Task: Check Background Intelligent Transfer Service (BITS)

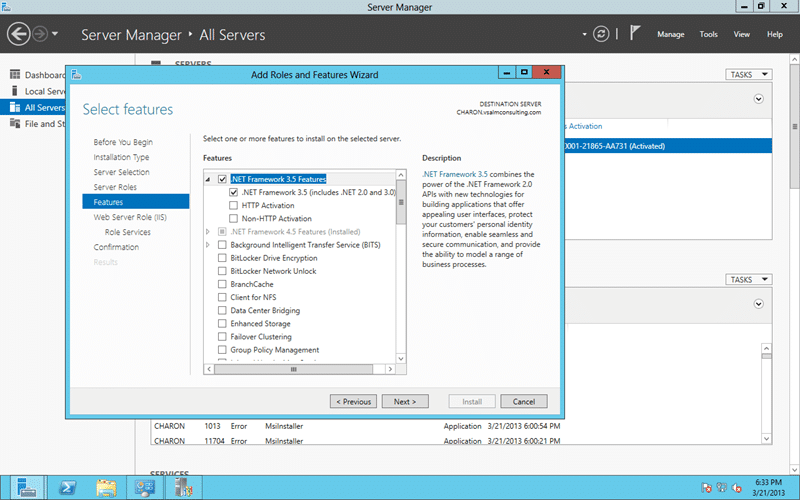Action: 222,245
